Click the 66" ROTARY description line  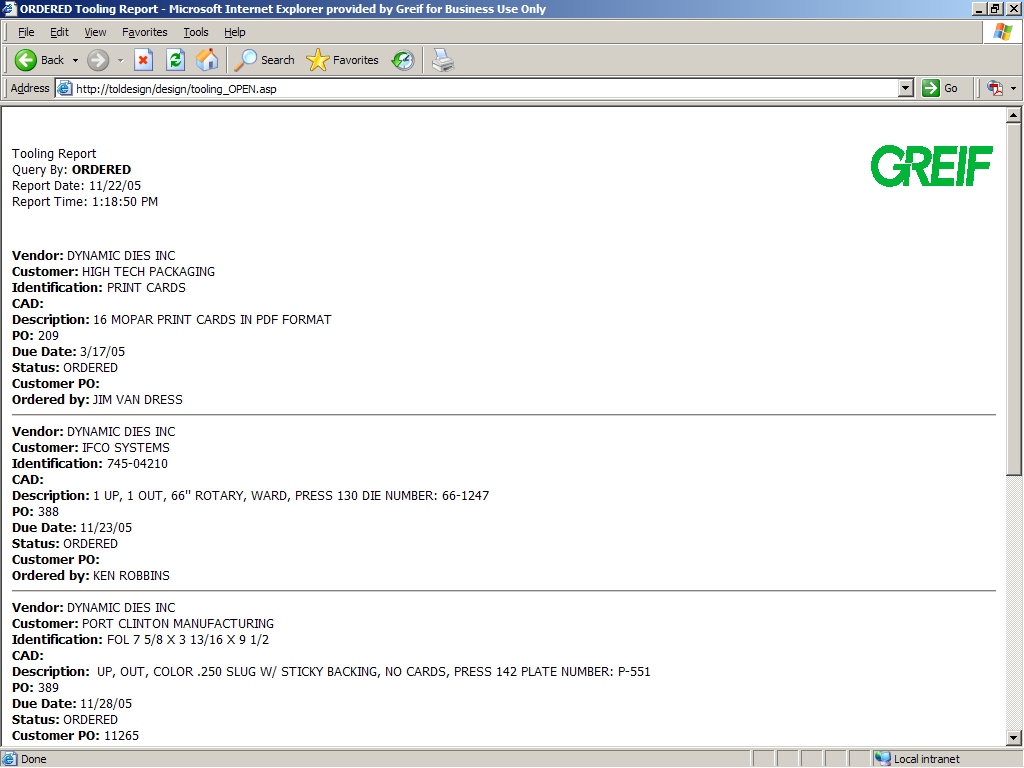pyautogui.click(x=251, y=496)
